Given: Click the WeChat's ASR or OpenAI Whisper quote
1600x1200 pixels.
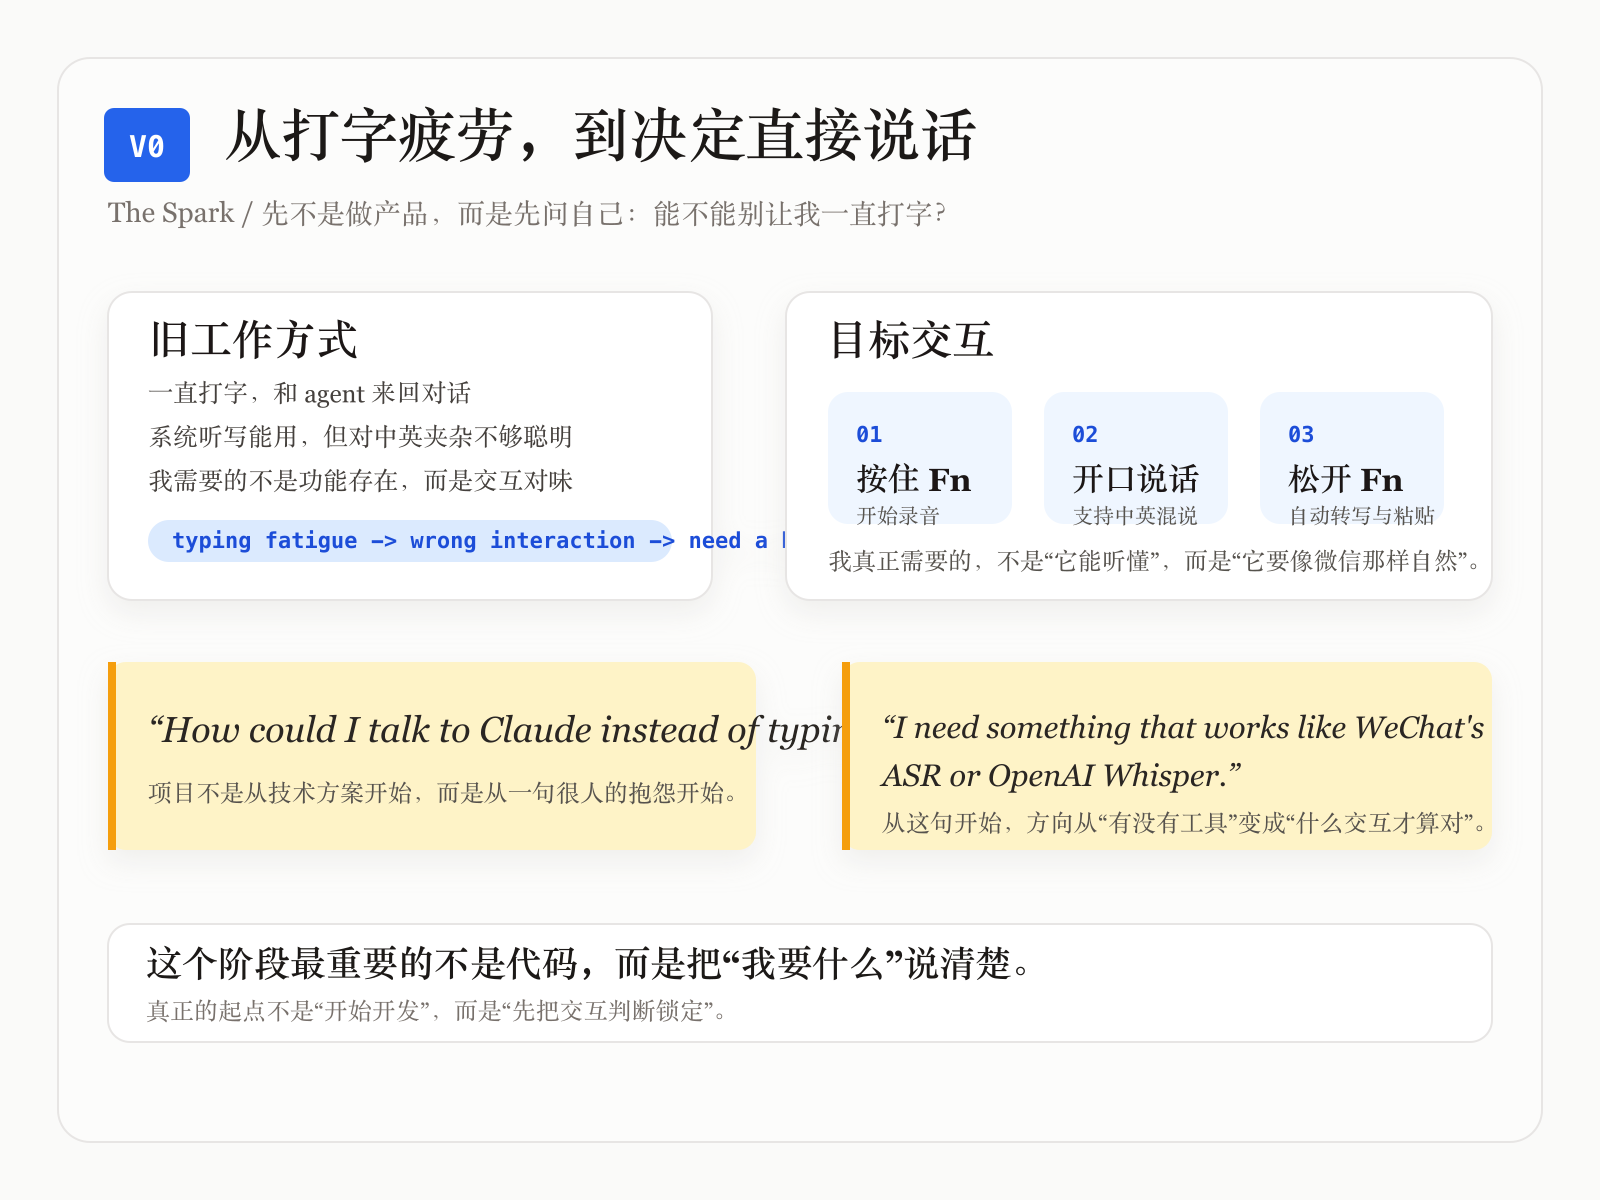Looking at the screenshot, I should 1180,751.
